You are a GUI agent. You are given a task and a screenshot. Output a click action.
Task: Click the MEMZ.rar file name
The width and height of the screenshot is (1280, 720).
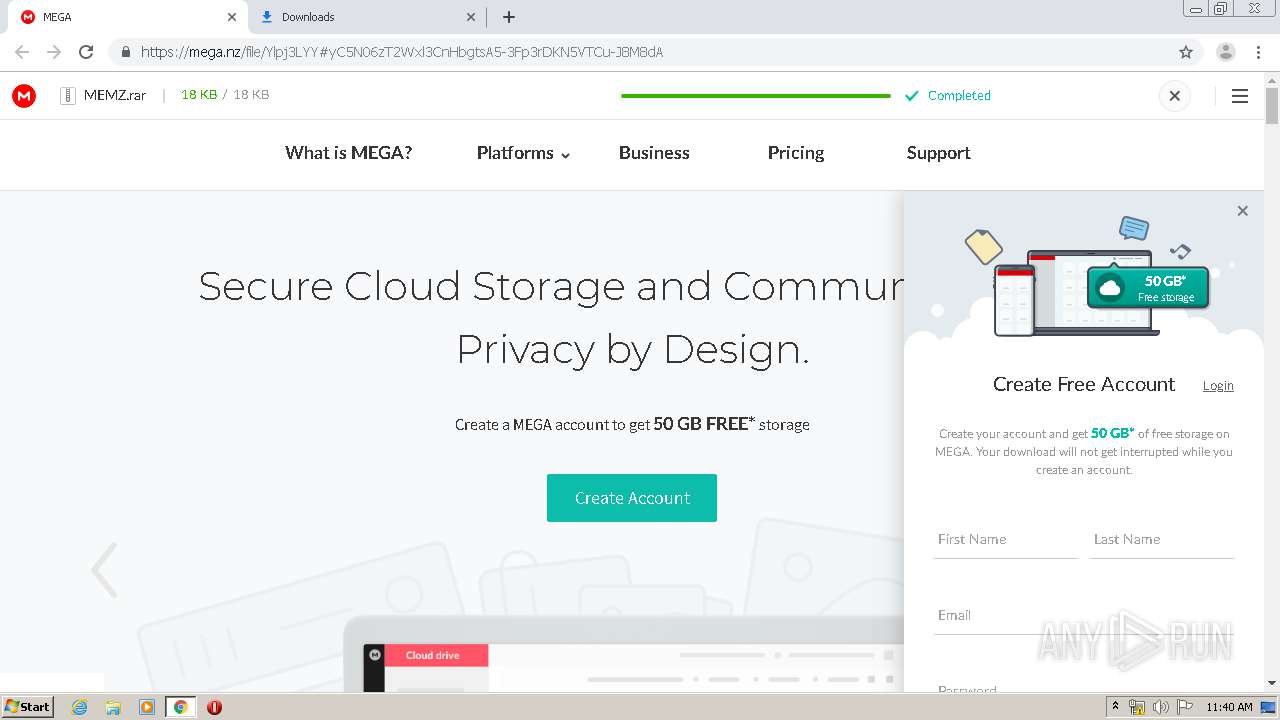tap(115, 96)
